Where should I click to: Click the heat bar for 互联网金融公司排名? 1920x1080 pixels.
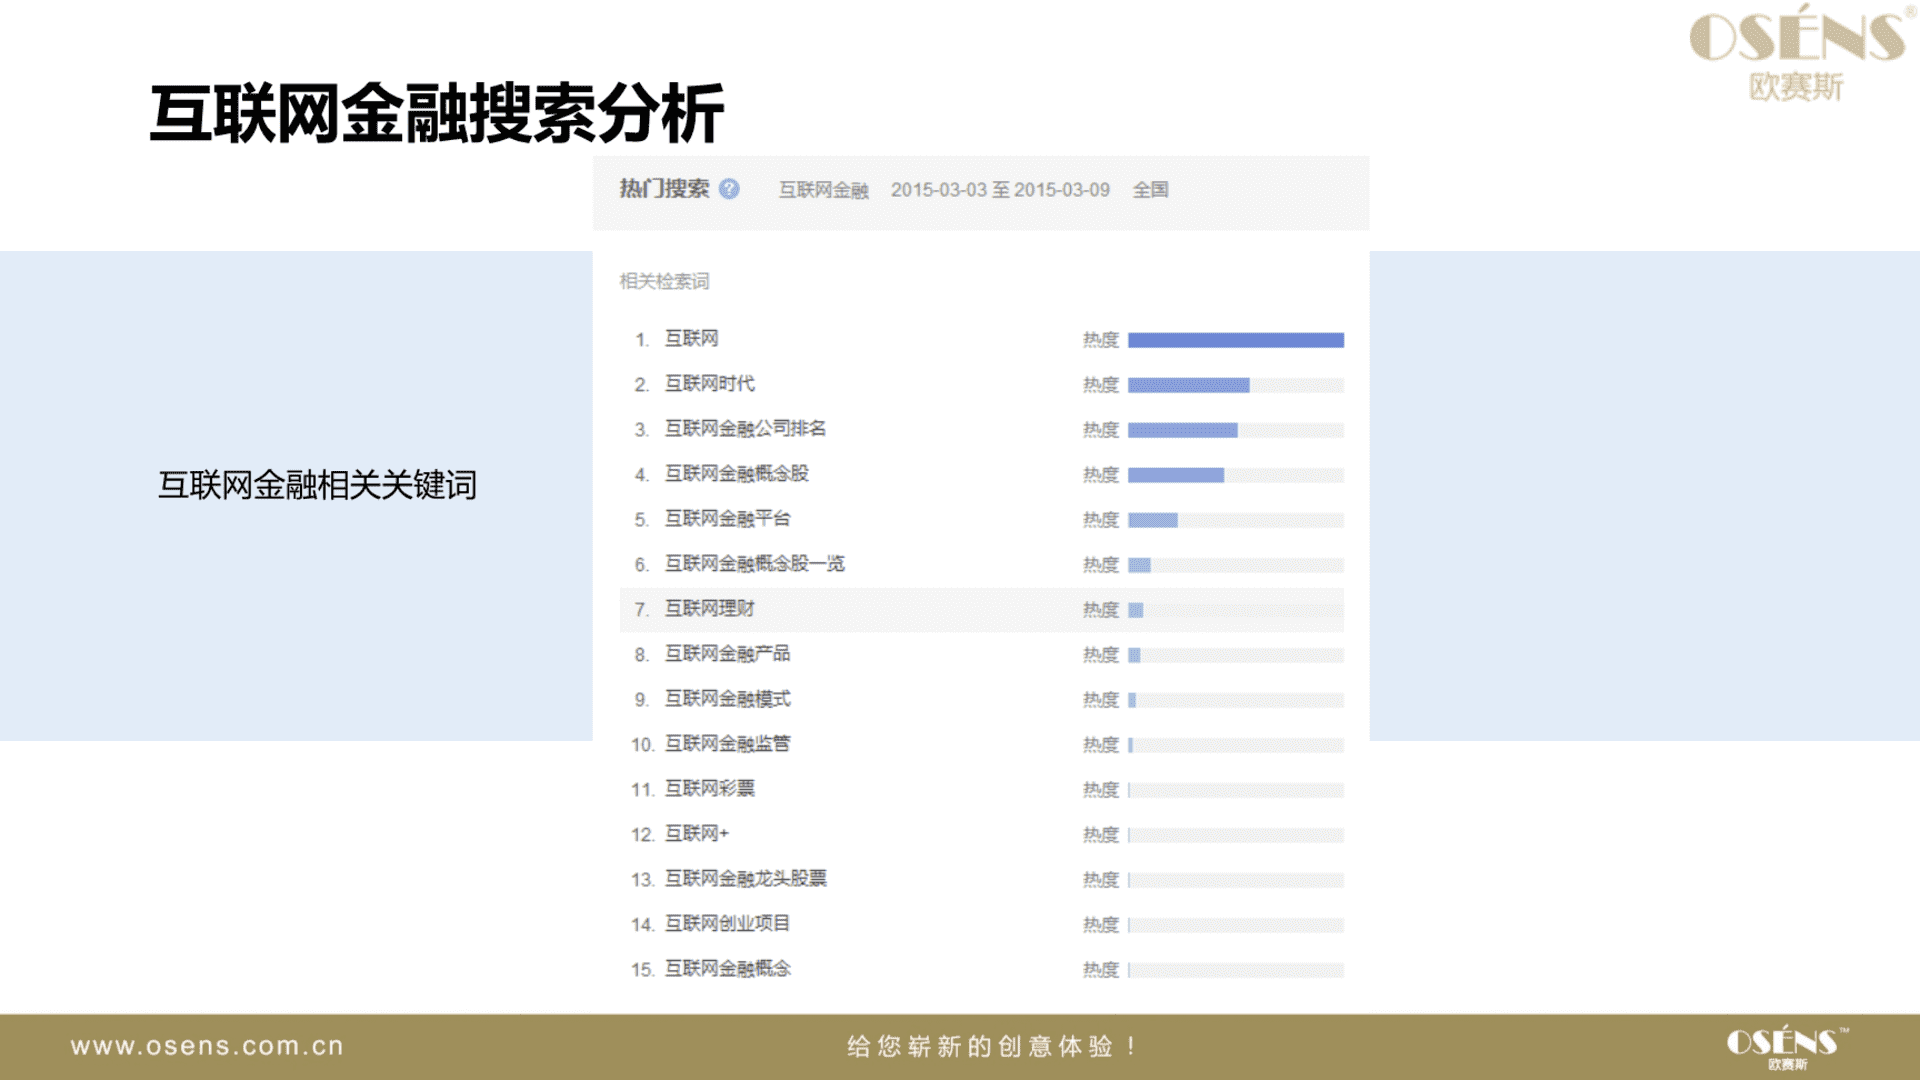click(x=1236, y=430)
